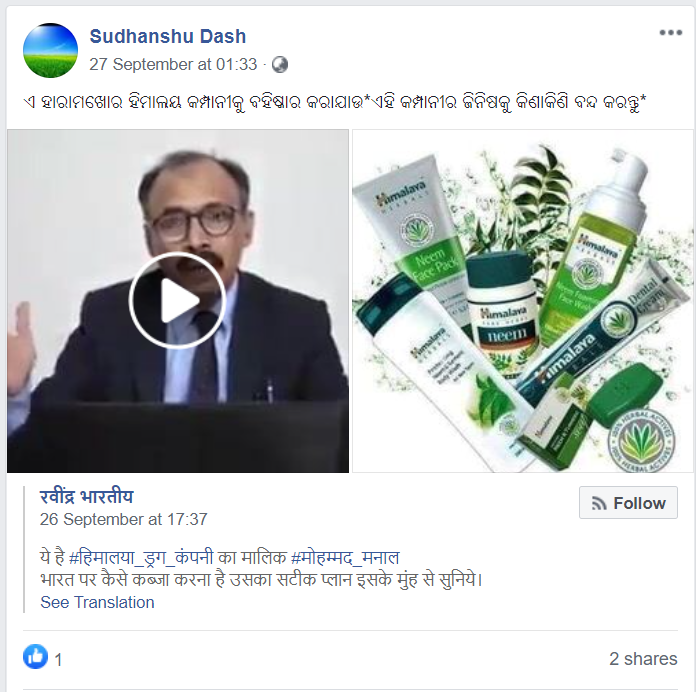Image resolution: width=696 pixels, height=692 pixels.
Task: Open Sudhanshu Dash's profile picture
Action: point(50,50)
